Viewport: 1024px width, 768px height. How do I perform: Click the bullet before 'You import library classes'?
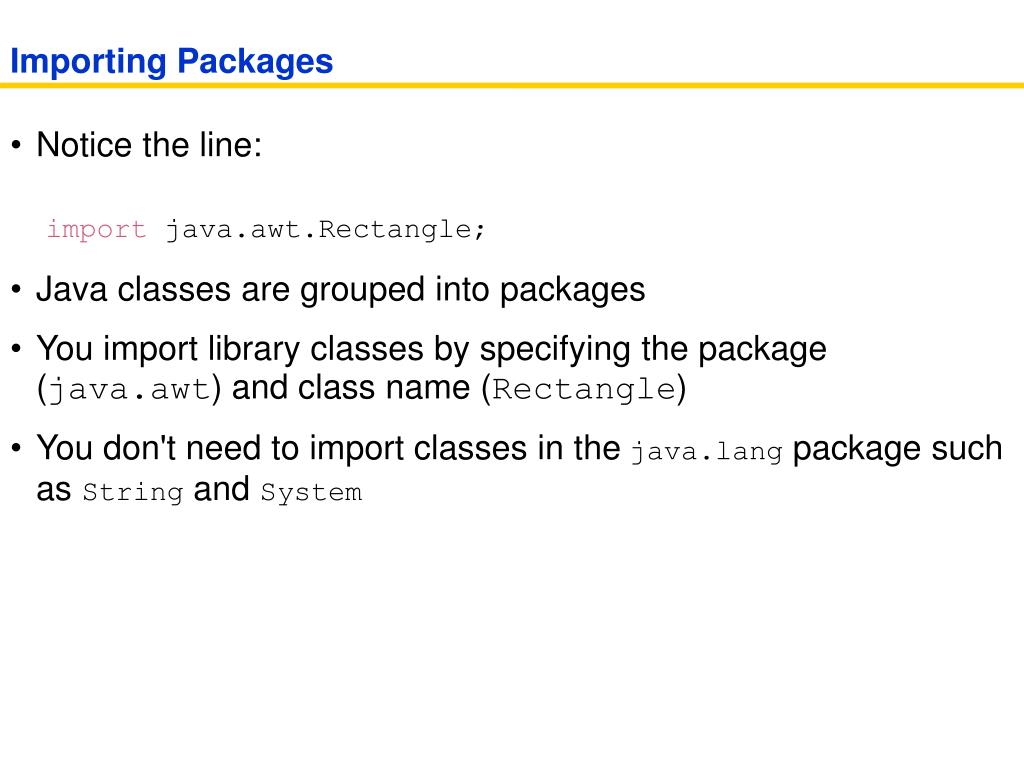coord(16,349)
